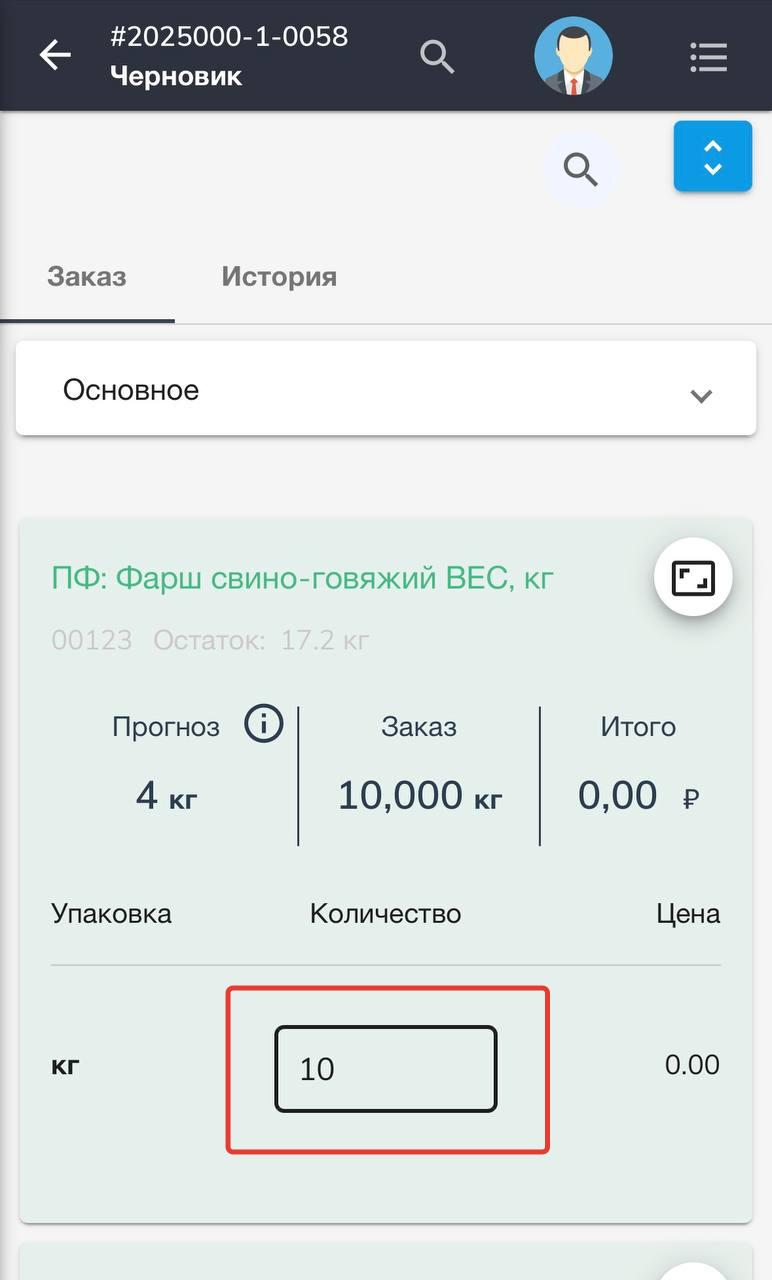Click the Итого total 0,00 ₽
Viewport: 772px width, 1280px height.
click(x=638, y=796)
